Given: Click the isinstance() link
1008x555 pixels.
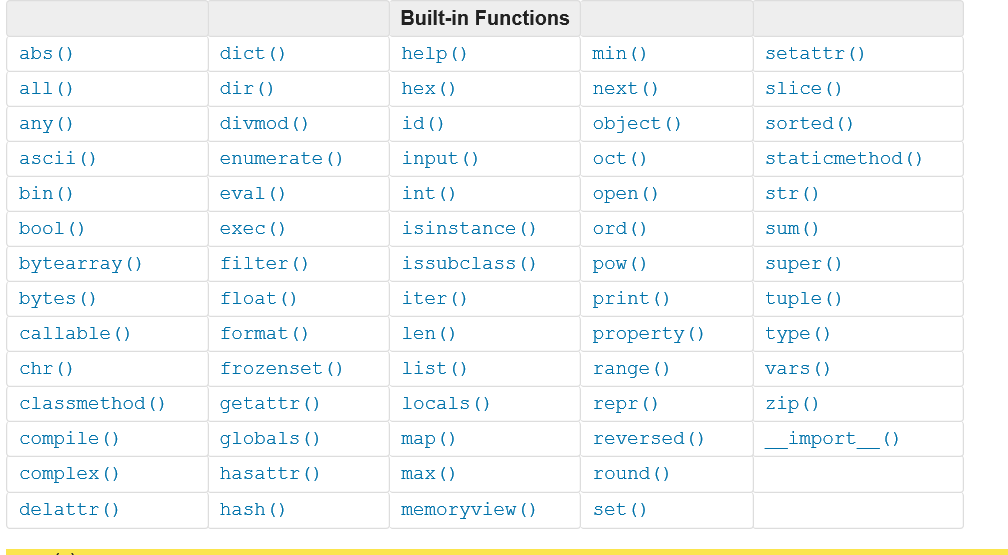Looking at the screenshot, I should pos(469,228).
